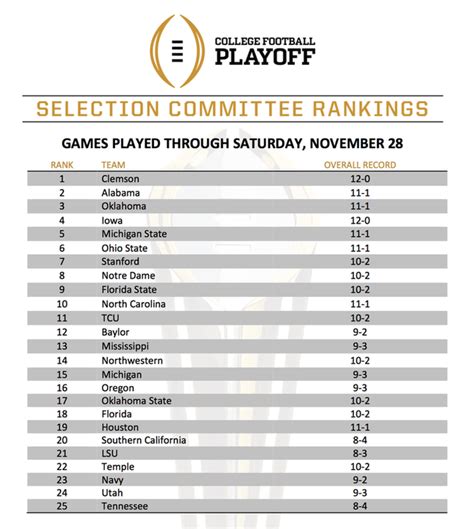Click Southern California team name
The image size is (474, 529).
(x=144, y=440)
